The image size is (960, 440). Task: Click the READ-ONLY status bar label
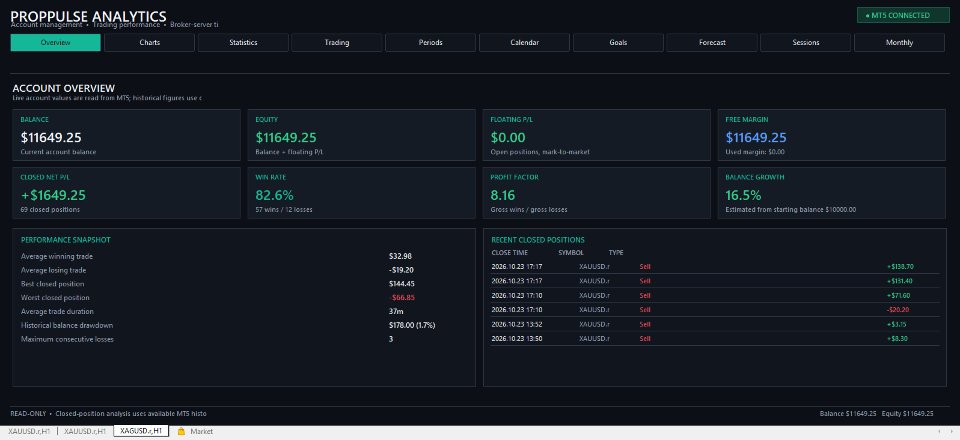pos(28,414)
